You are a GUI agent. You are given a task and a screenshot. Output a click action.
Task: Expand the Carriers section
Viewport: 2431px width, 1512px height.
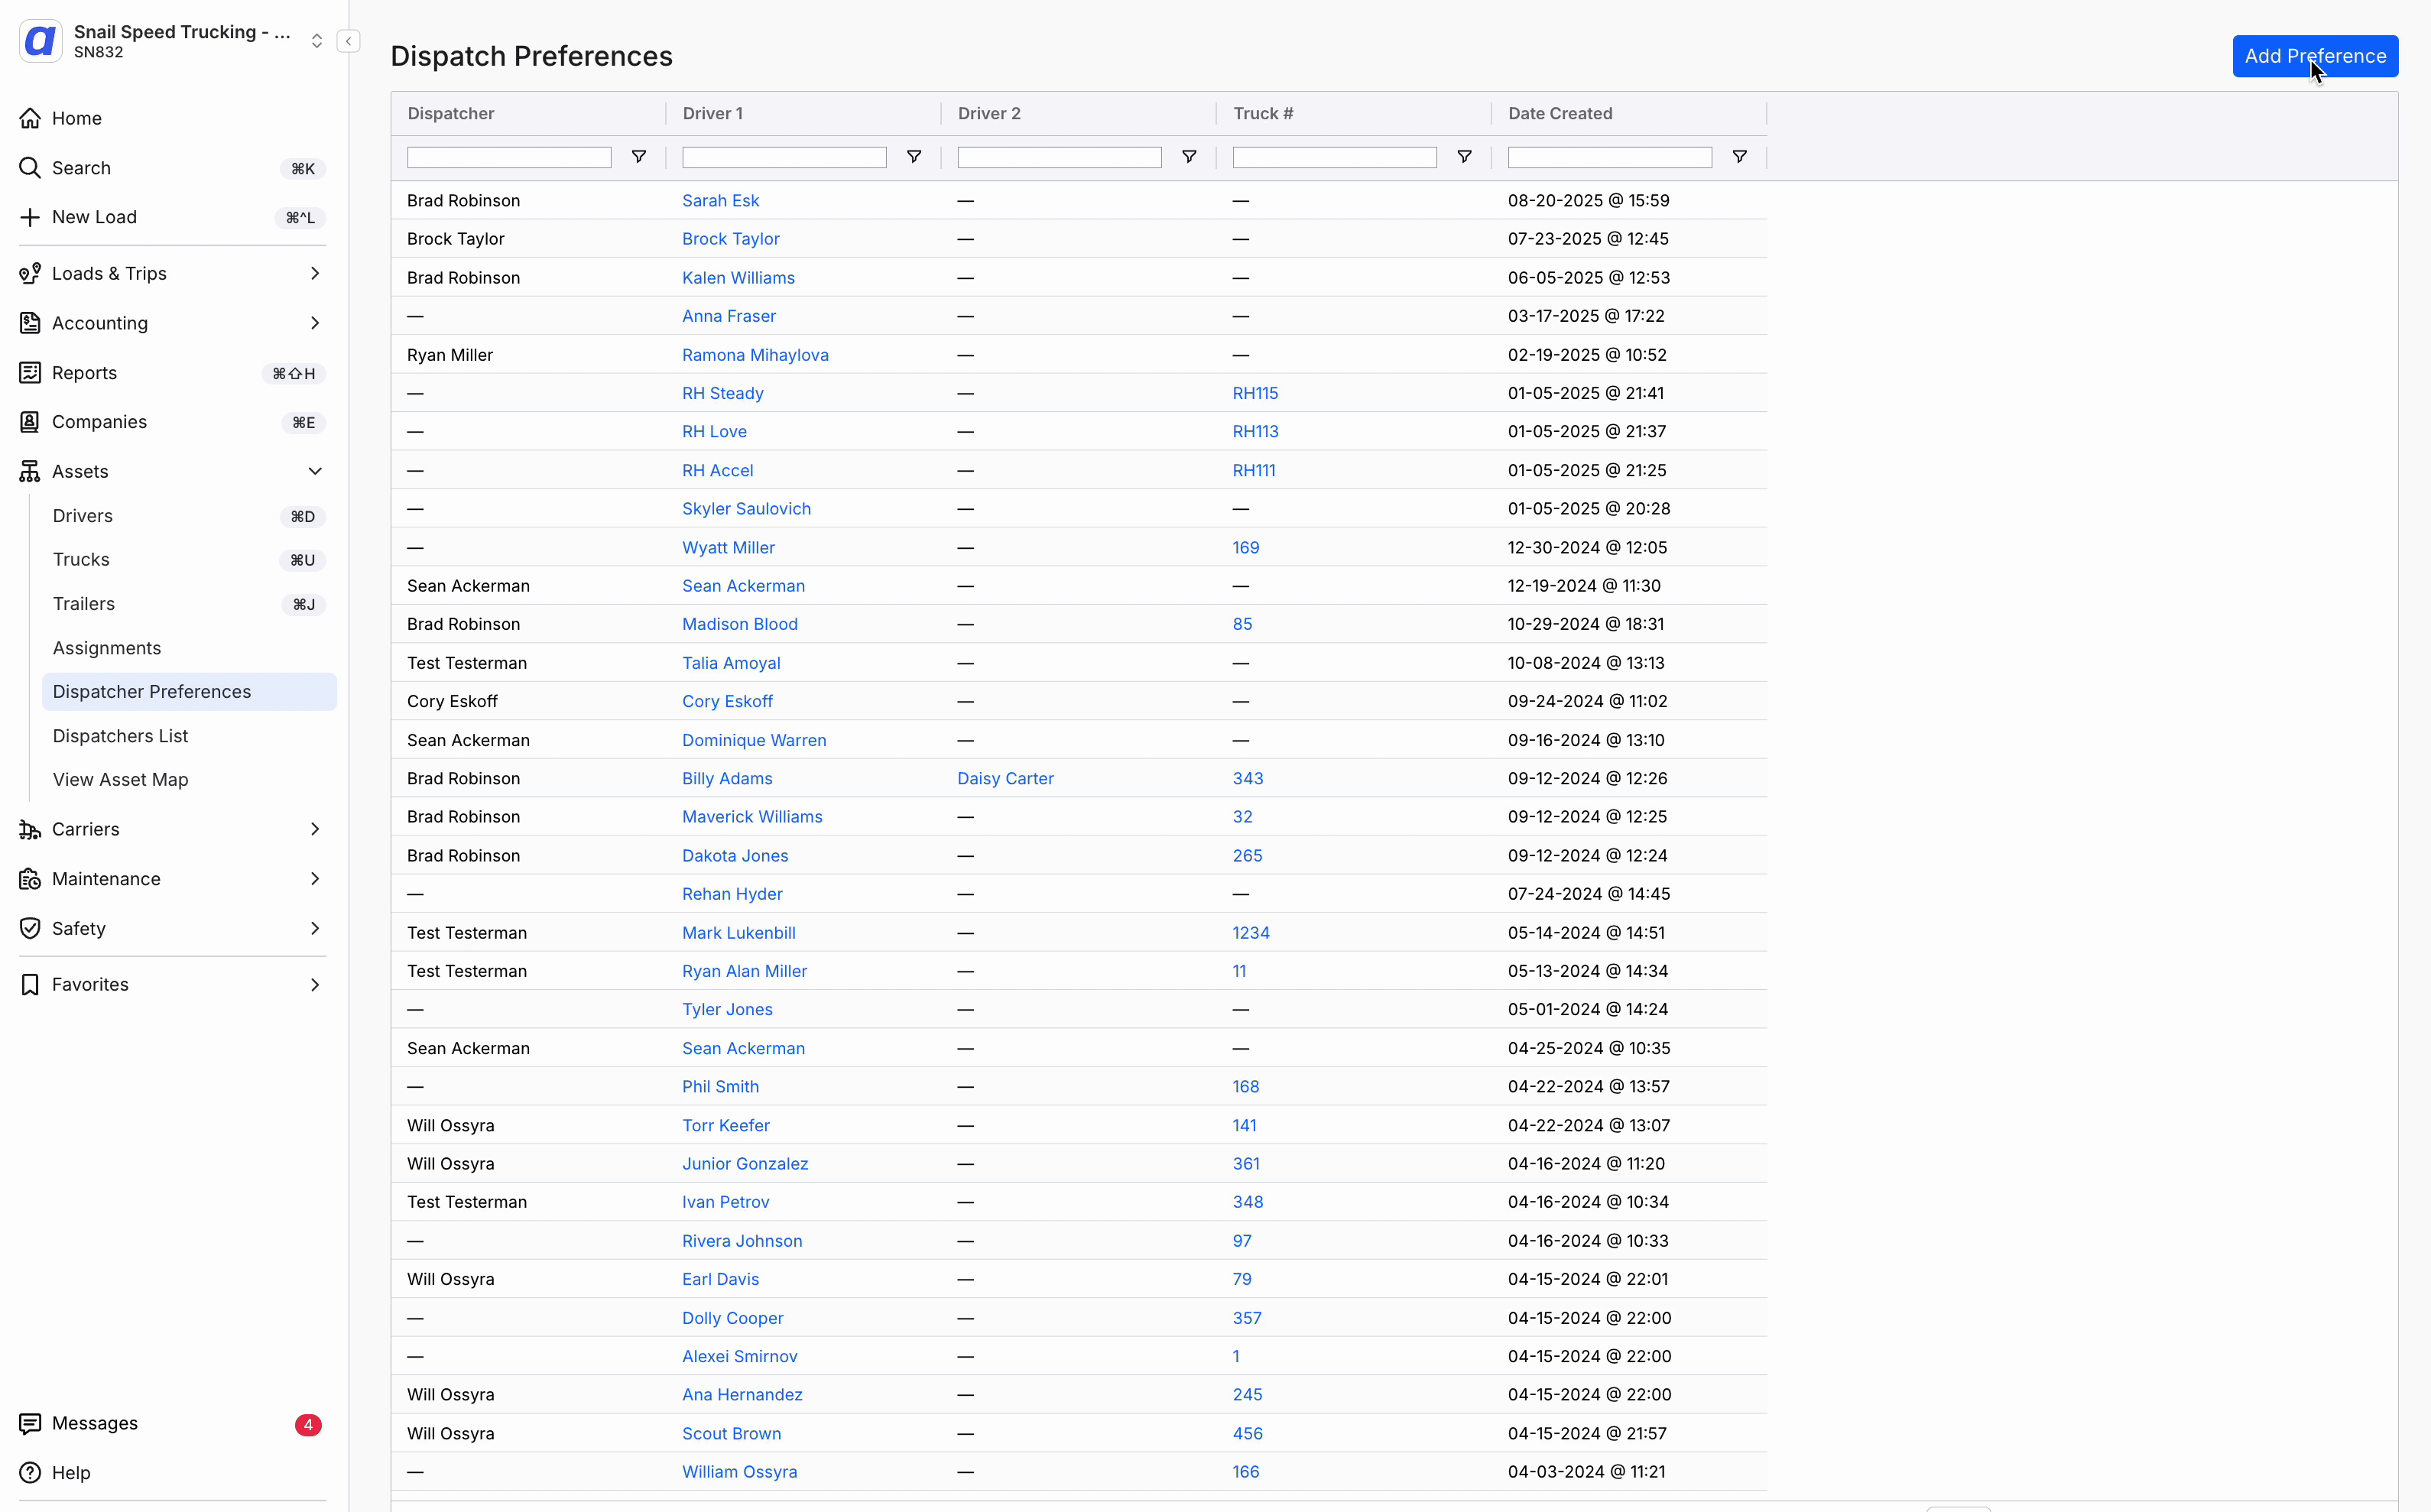point(172,829)
